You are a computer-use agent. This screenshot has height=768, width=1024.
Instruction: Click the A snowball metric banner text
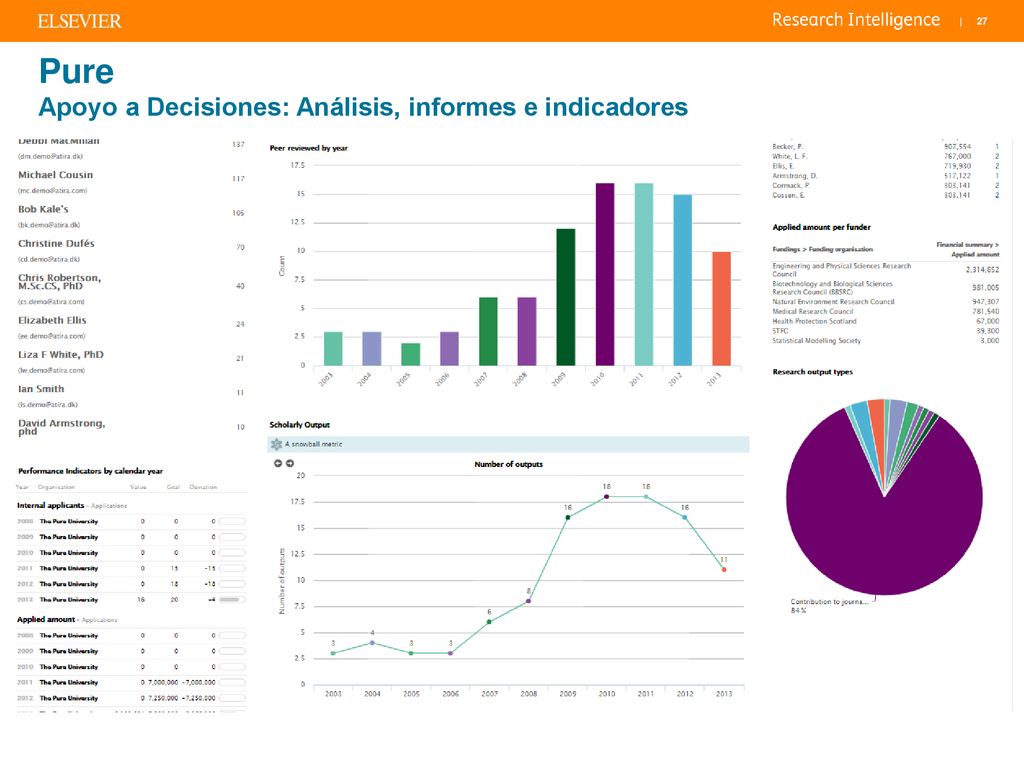pyautogui.click(x=313, y=444)
